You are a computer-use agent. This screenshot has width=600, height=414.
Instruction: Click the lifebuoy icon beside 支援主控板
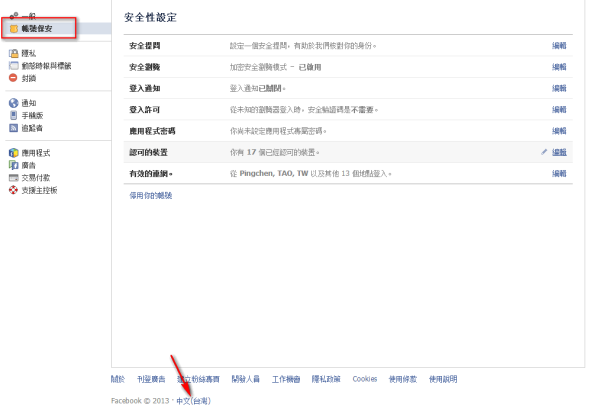click(14, 190)
